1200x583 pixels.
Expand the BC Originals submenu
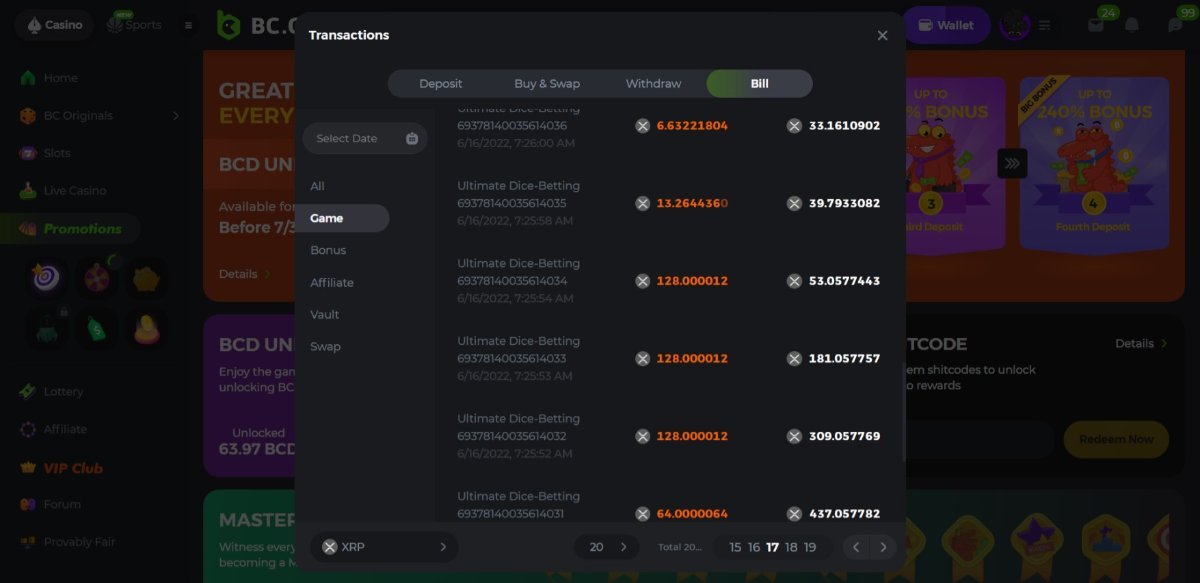pyautogui.click(x=176, y=116)
